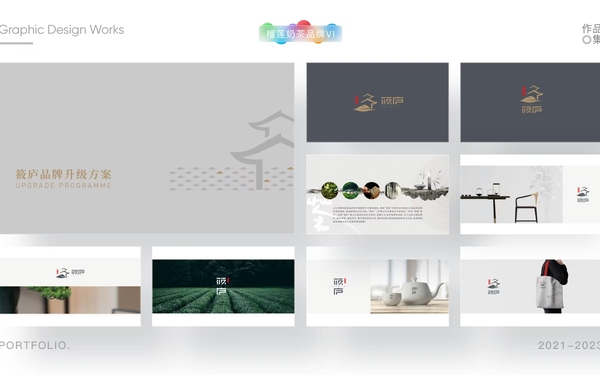
Task: Click the PORTFOLIO. footer text
Action: 35,345
